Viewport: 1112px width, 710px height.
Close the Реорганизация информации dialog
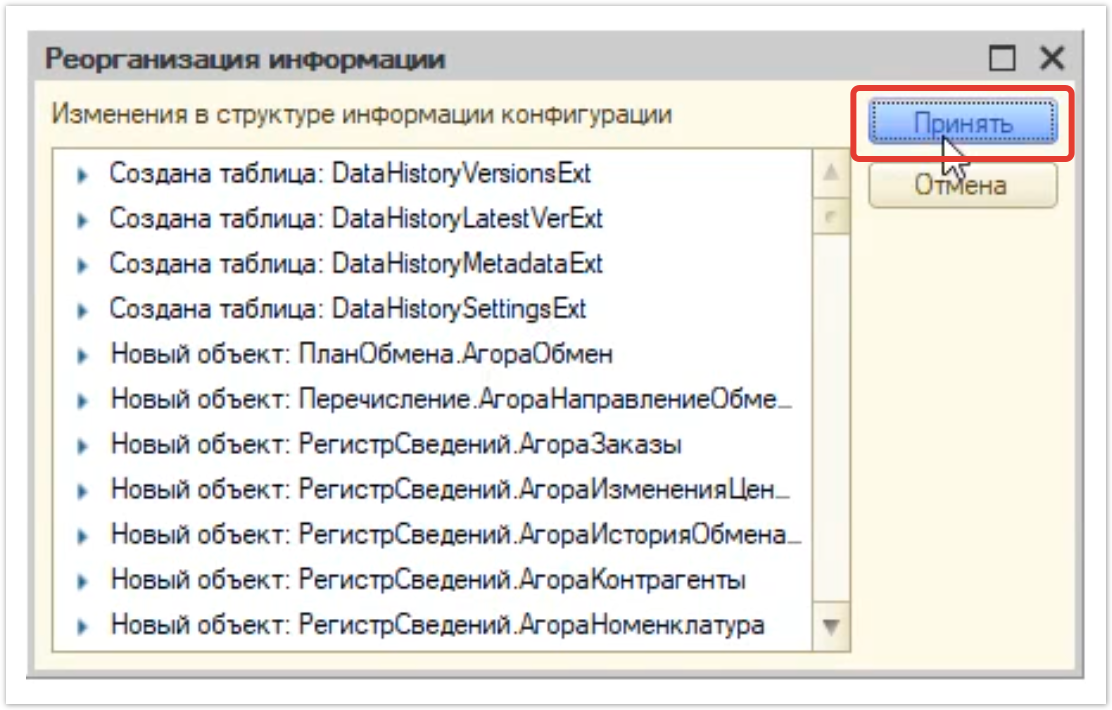pyautogui.click(x=1051, y=59)
